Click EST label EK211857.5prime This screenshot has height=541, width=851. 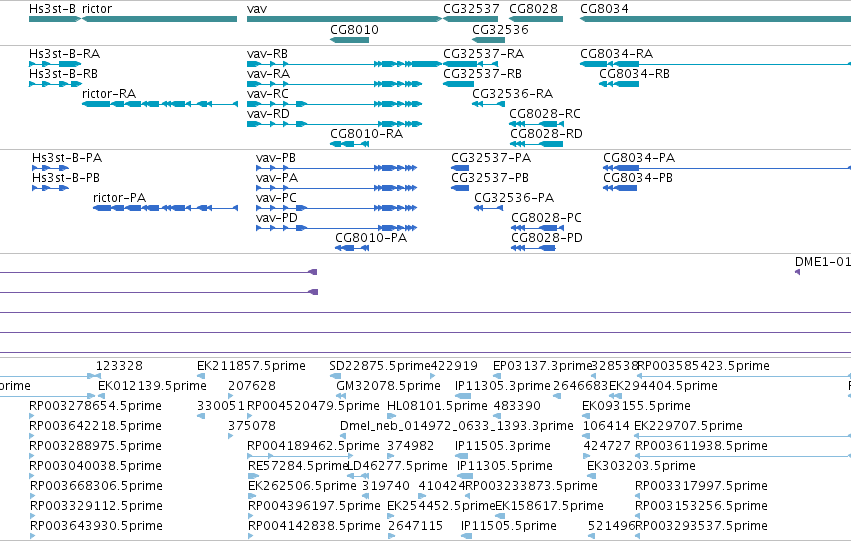[251, 366]
